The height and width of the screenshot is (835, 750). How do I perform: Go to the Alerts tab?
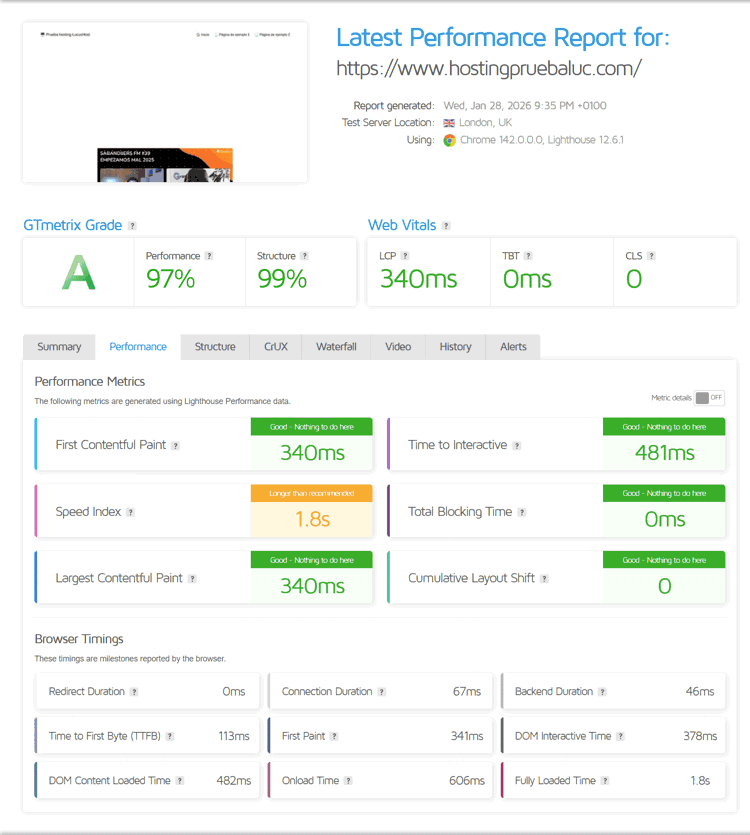point(513,347)
